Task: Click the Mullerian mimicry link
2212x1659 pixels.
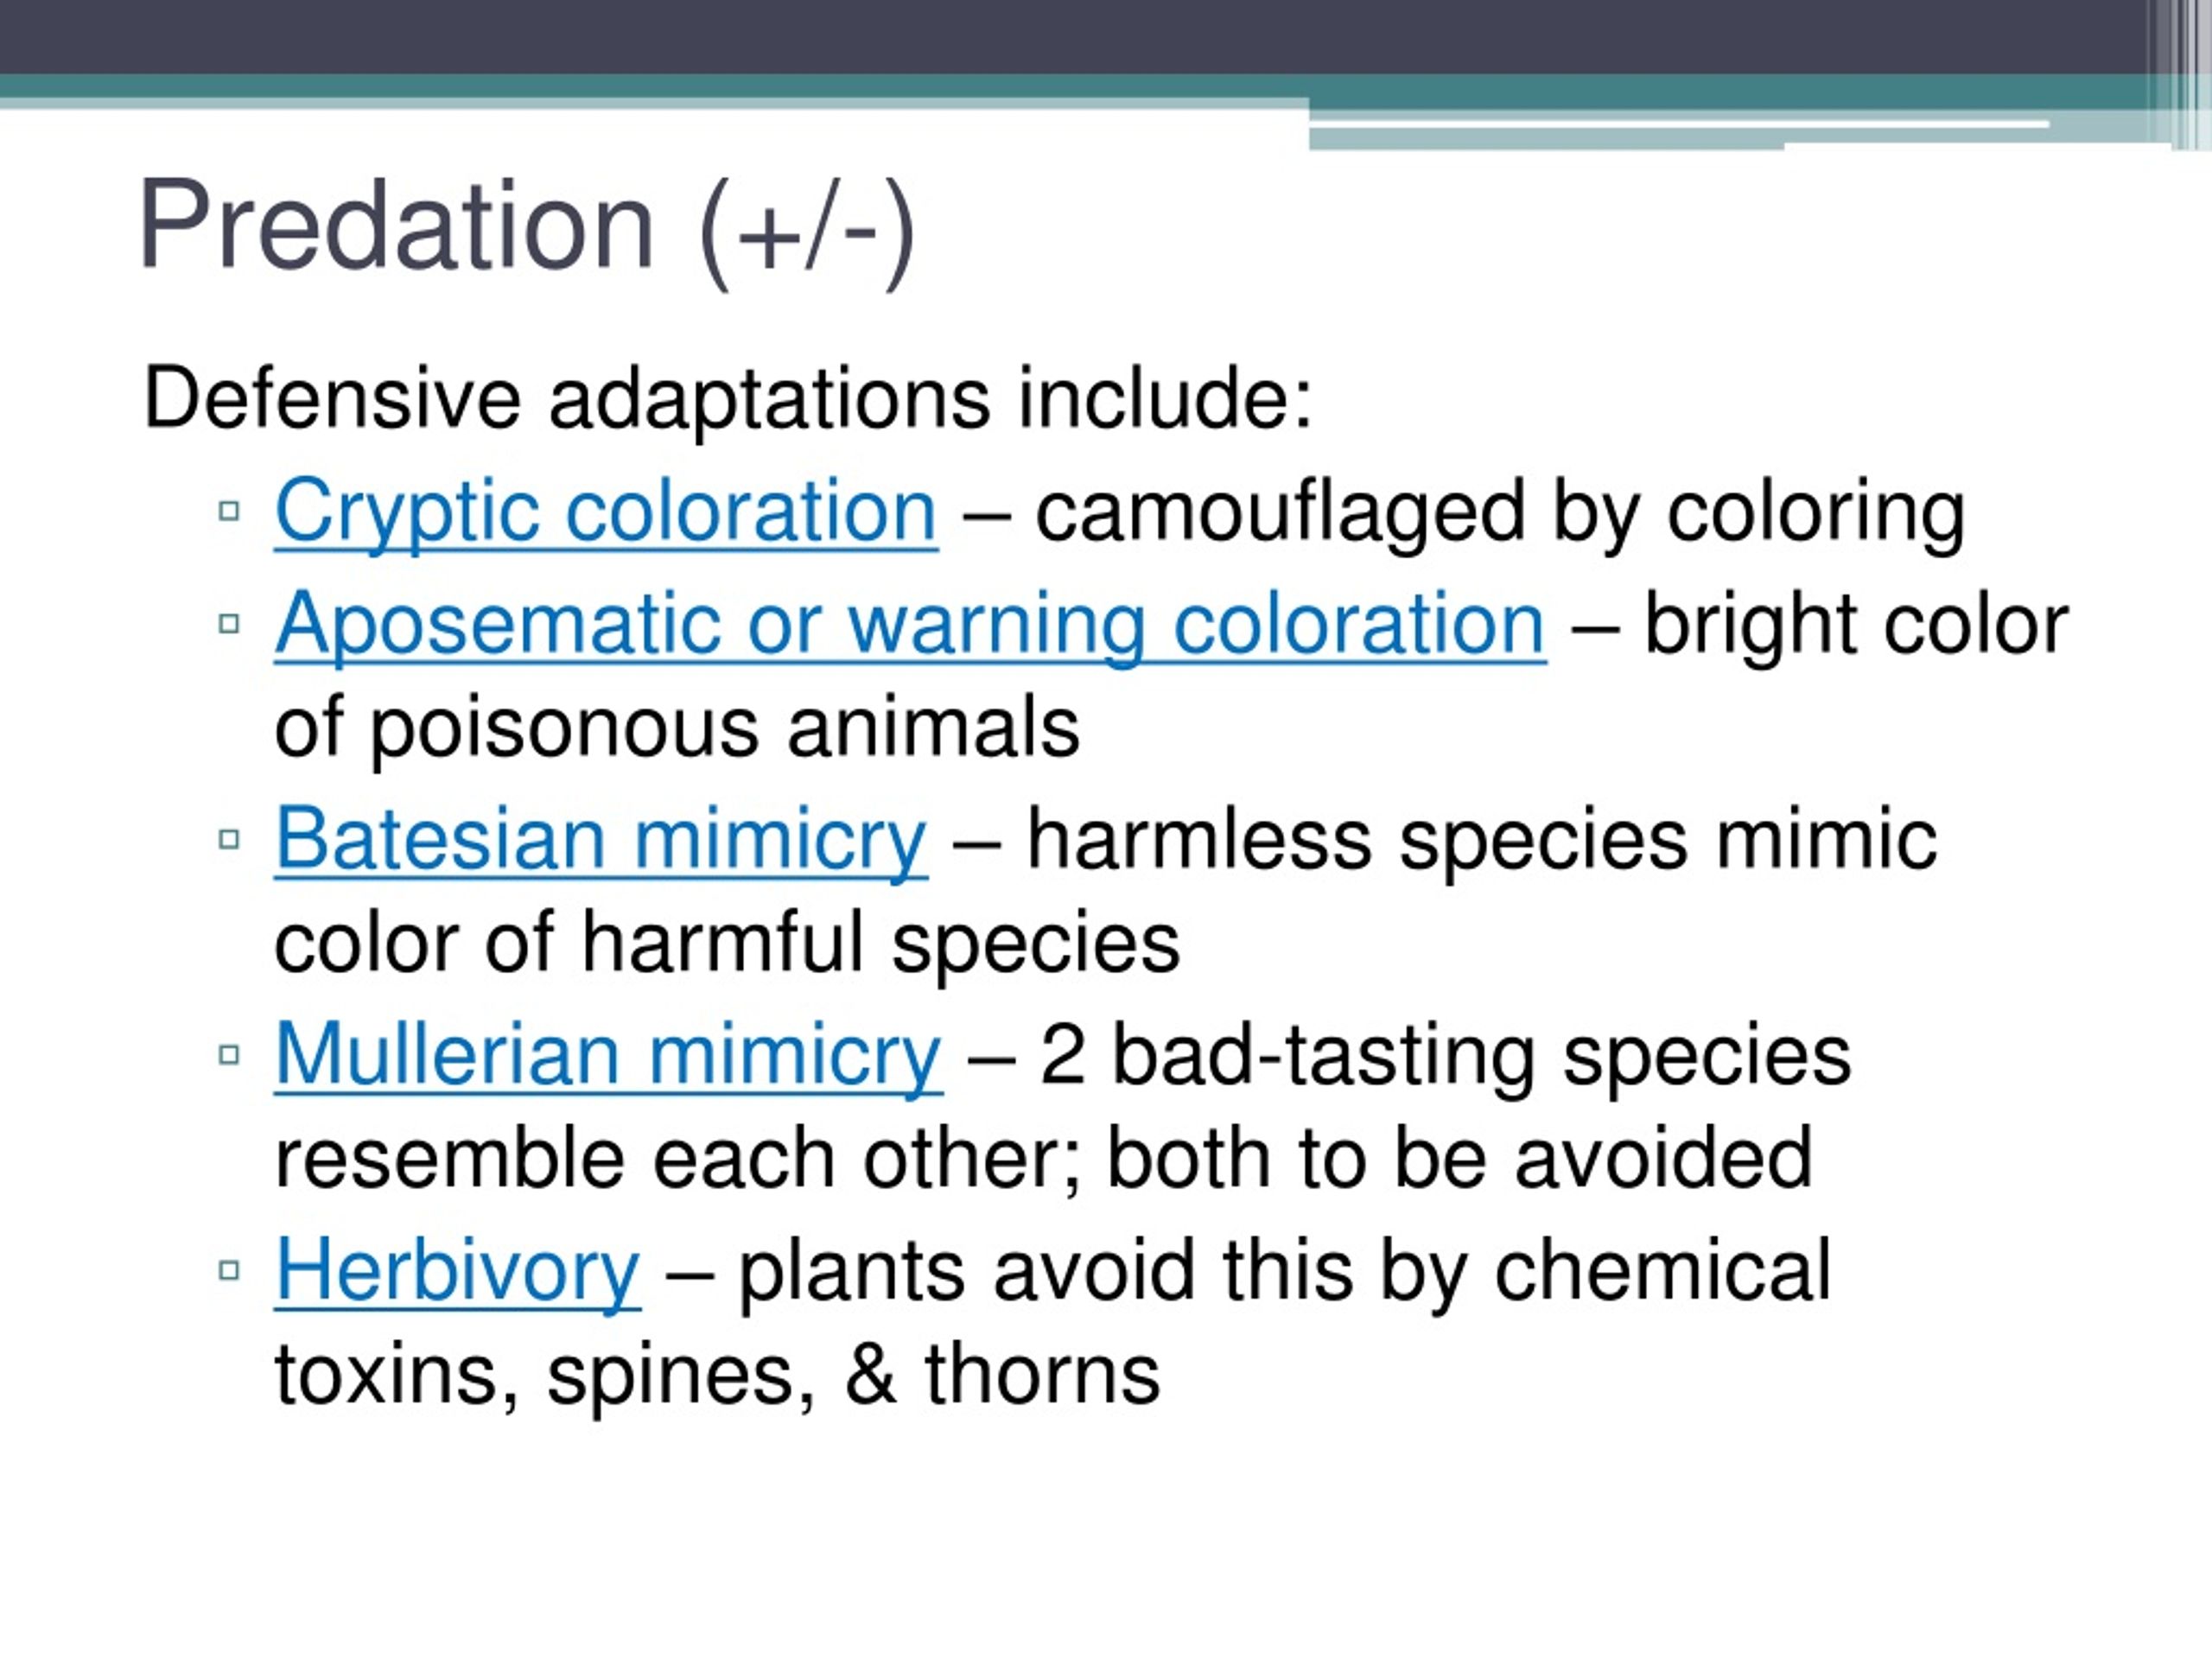Action: point(608,1055)
